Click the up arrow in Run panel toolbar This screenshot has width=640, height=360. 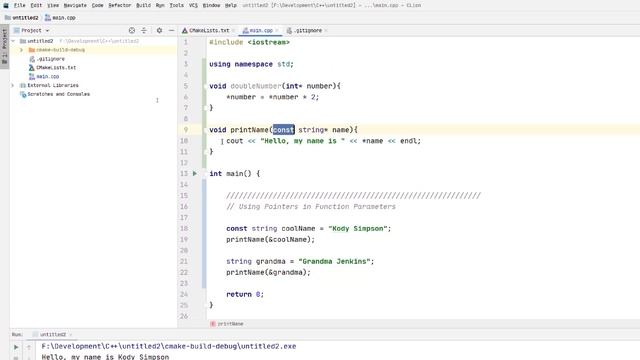coord(29,347)
